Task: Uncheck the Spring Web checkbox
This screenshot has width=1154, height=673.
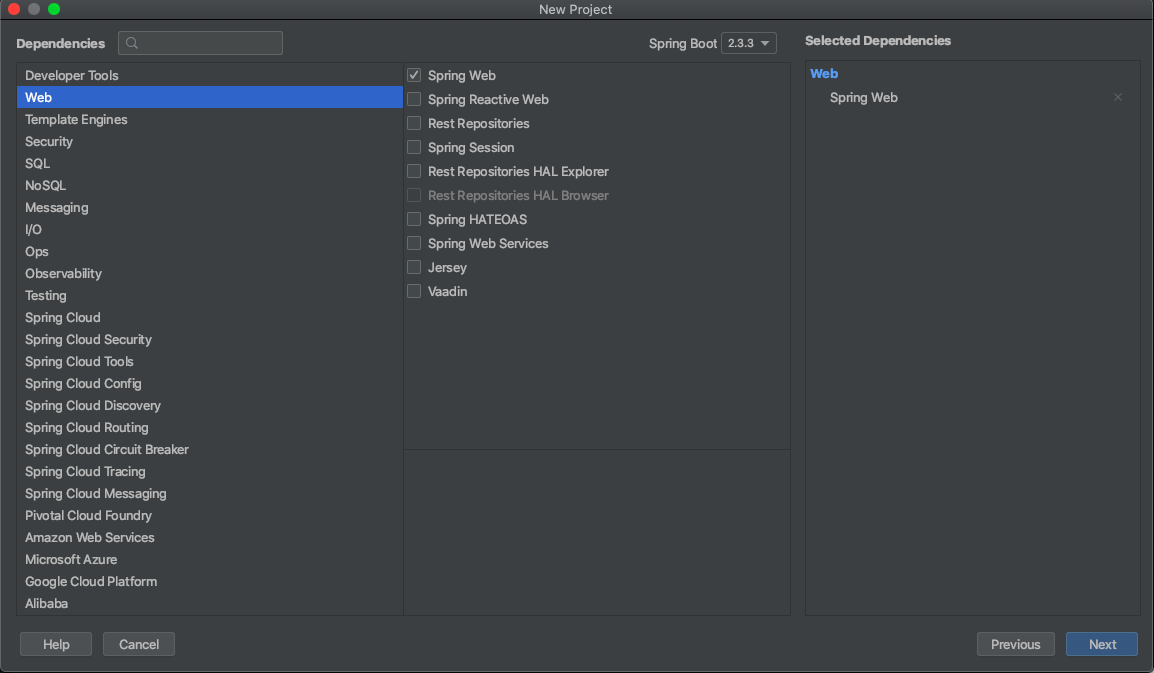Action: tap(414, 75)
